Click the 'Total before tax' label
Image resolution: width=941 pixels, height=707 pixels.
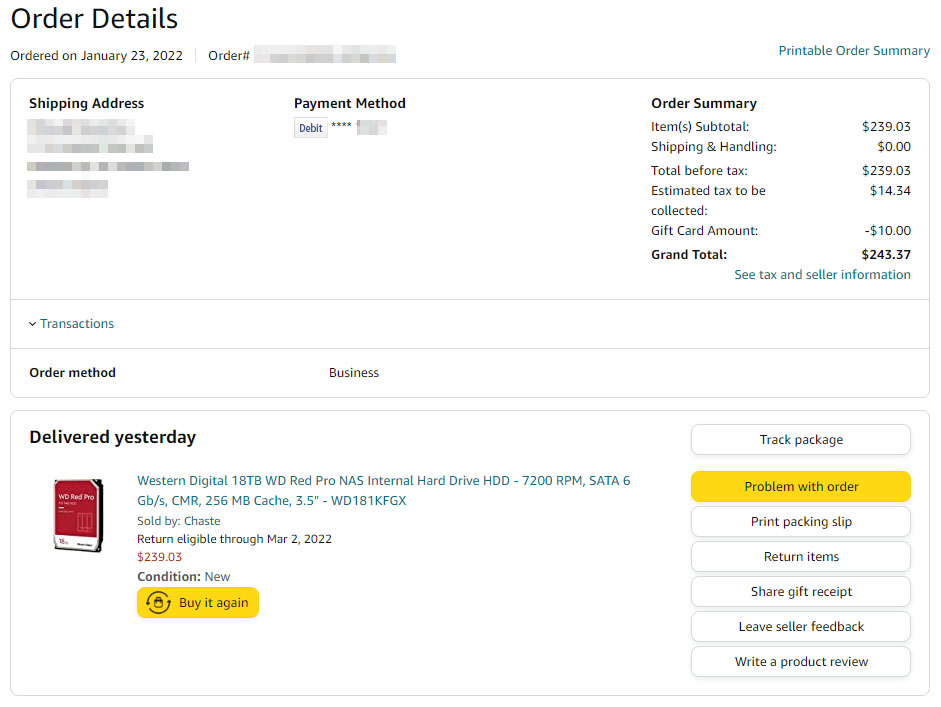(699, 170)
